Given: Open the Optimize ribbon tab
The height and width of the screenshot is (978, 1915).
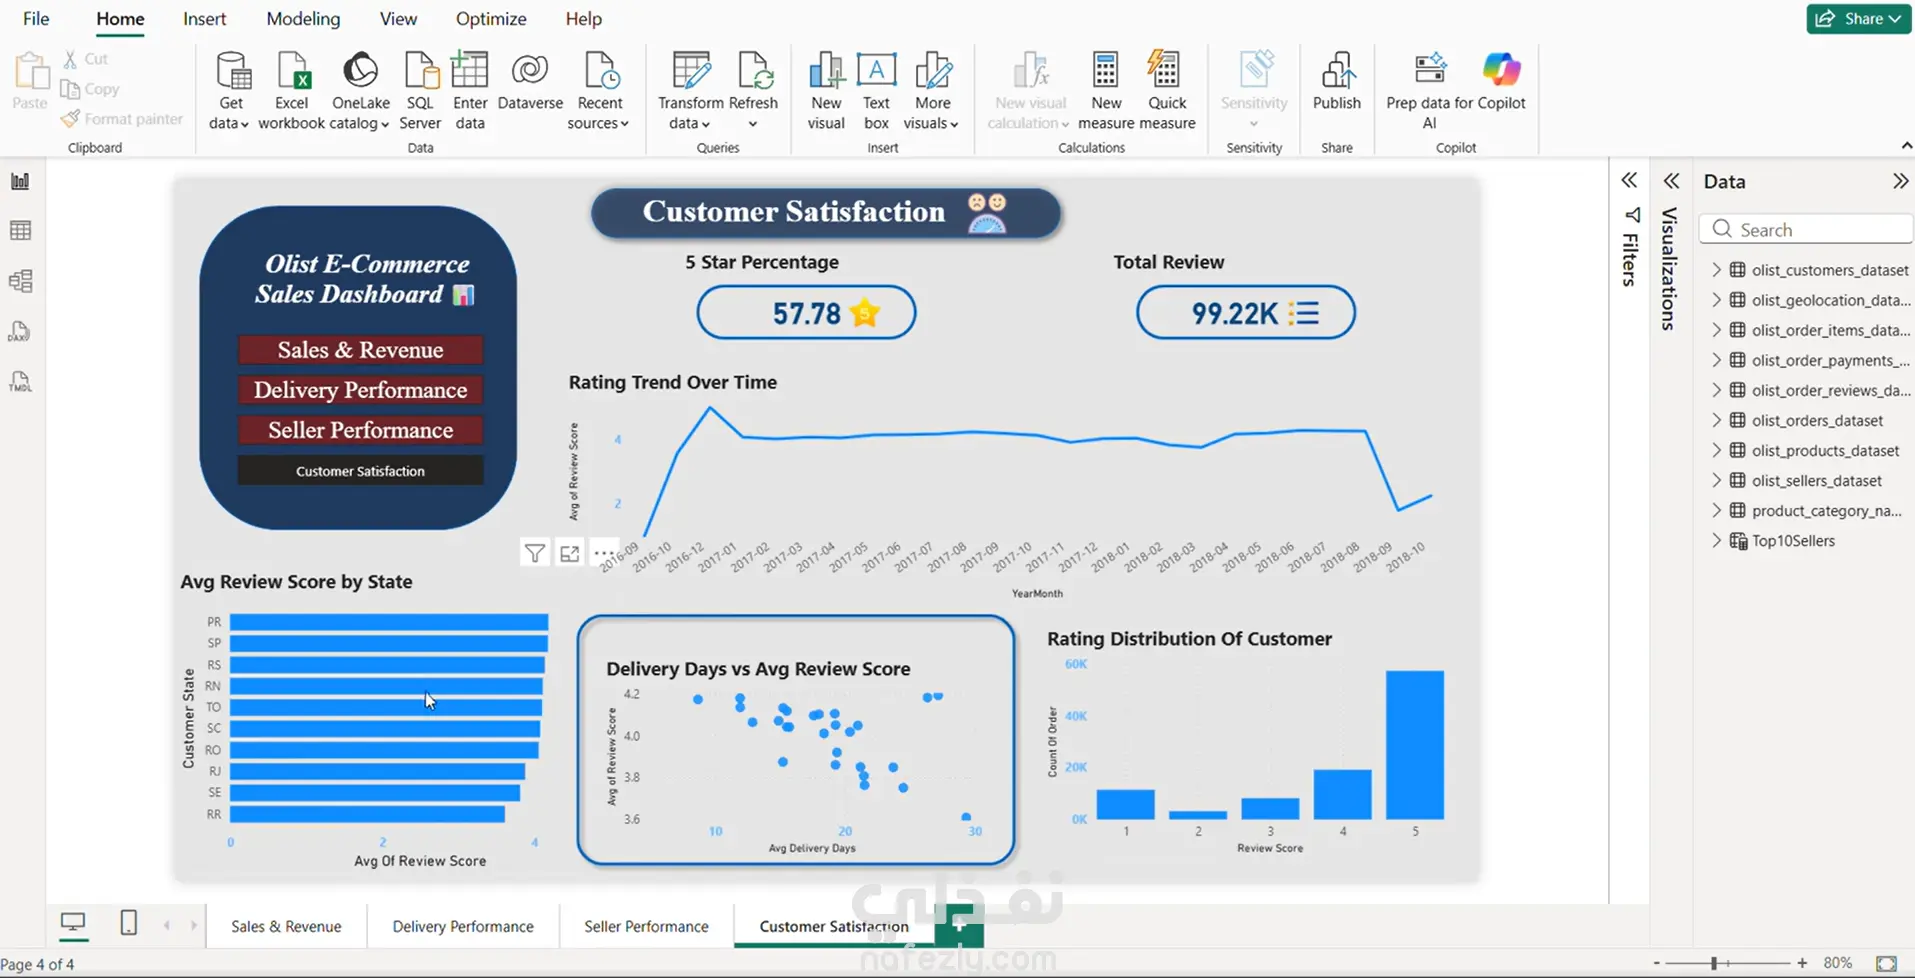Looking at the screenshot, I should coord(491,19).
